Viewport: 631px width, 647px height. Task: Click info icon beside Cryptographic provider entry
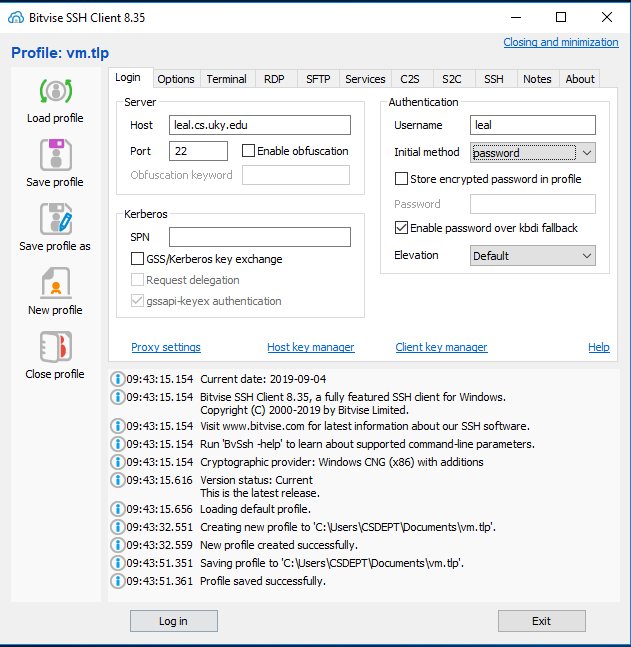click(118, 462)
